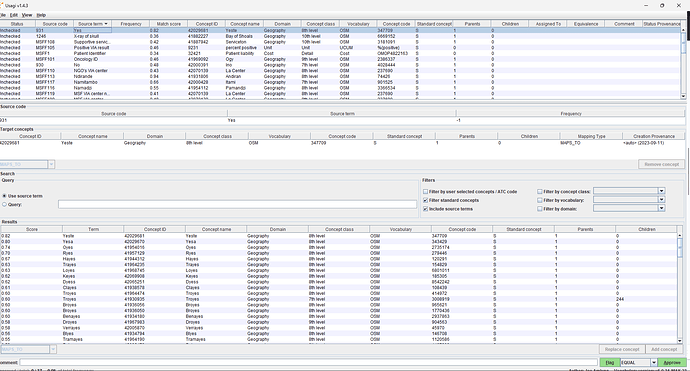
Task: Select source row 'Ndirande'
Action: (x=340, y=76)
